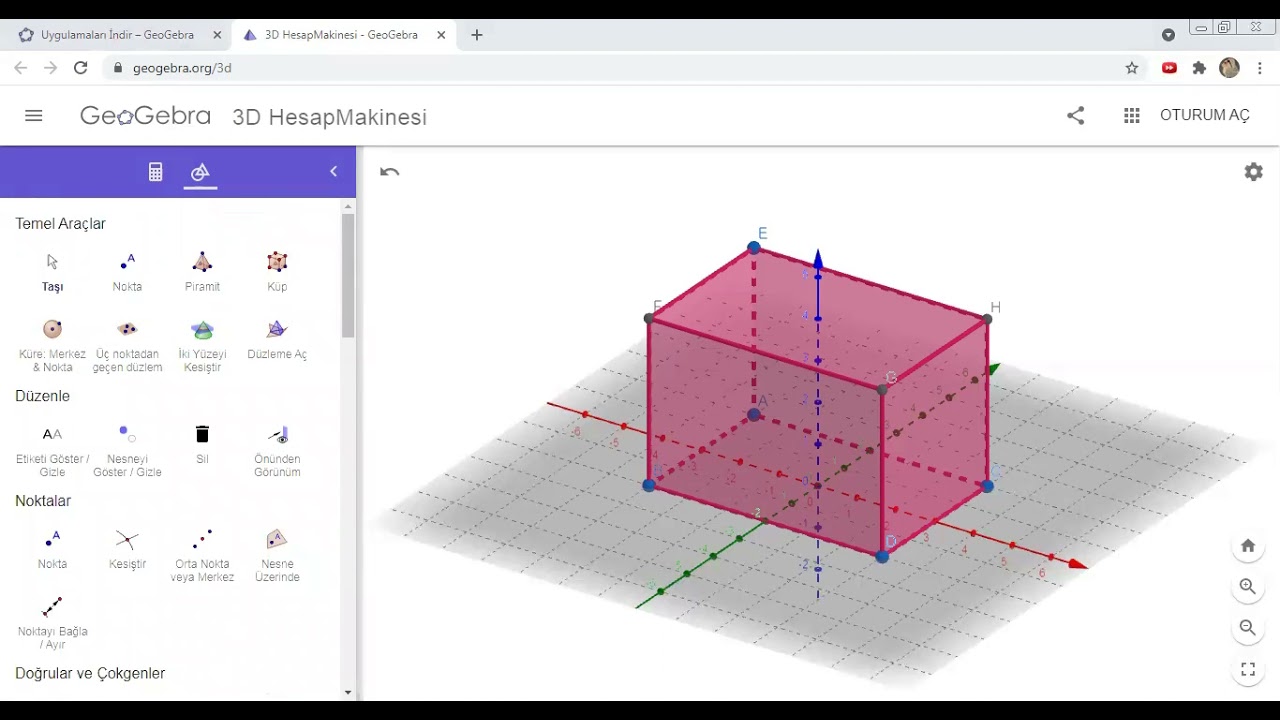Click the red YouTube extension icon

coord(1169,68)
